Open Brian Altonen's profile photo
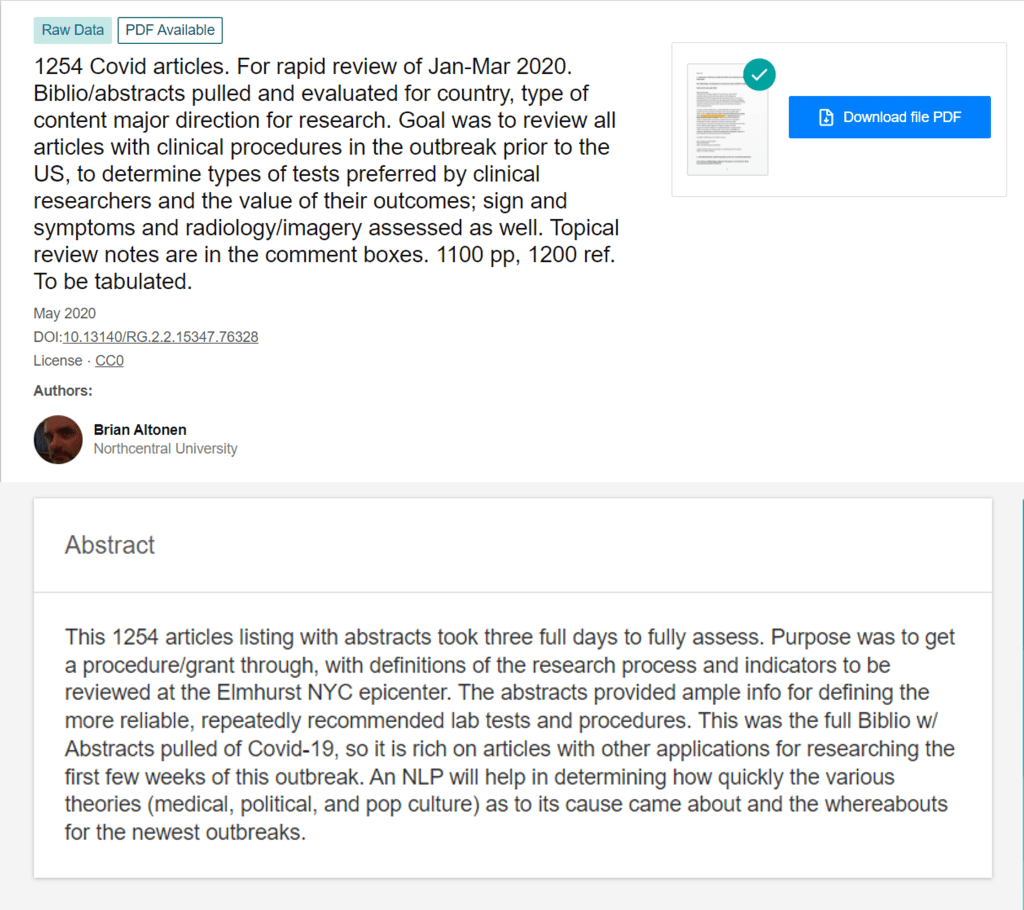This screenshot has height=910, width=1024. pos(58,439)
